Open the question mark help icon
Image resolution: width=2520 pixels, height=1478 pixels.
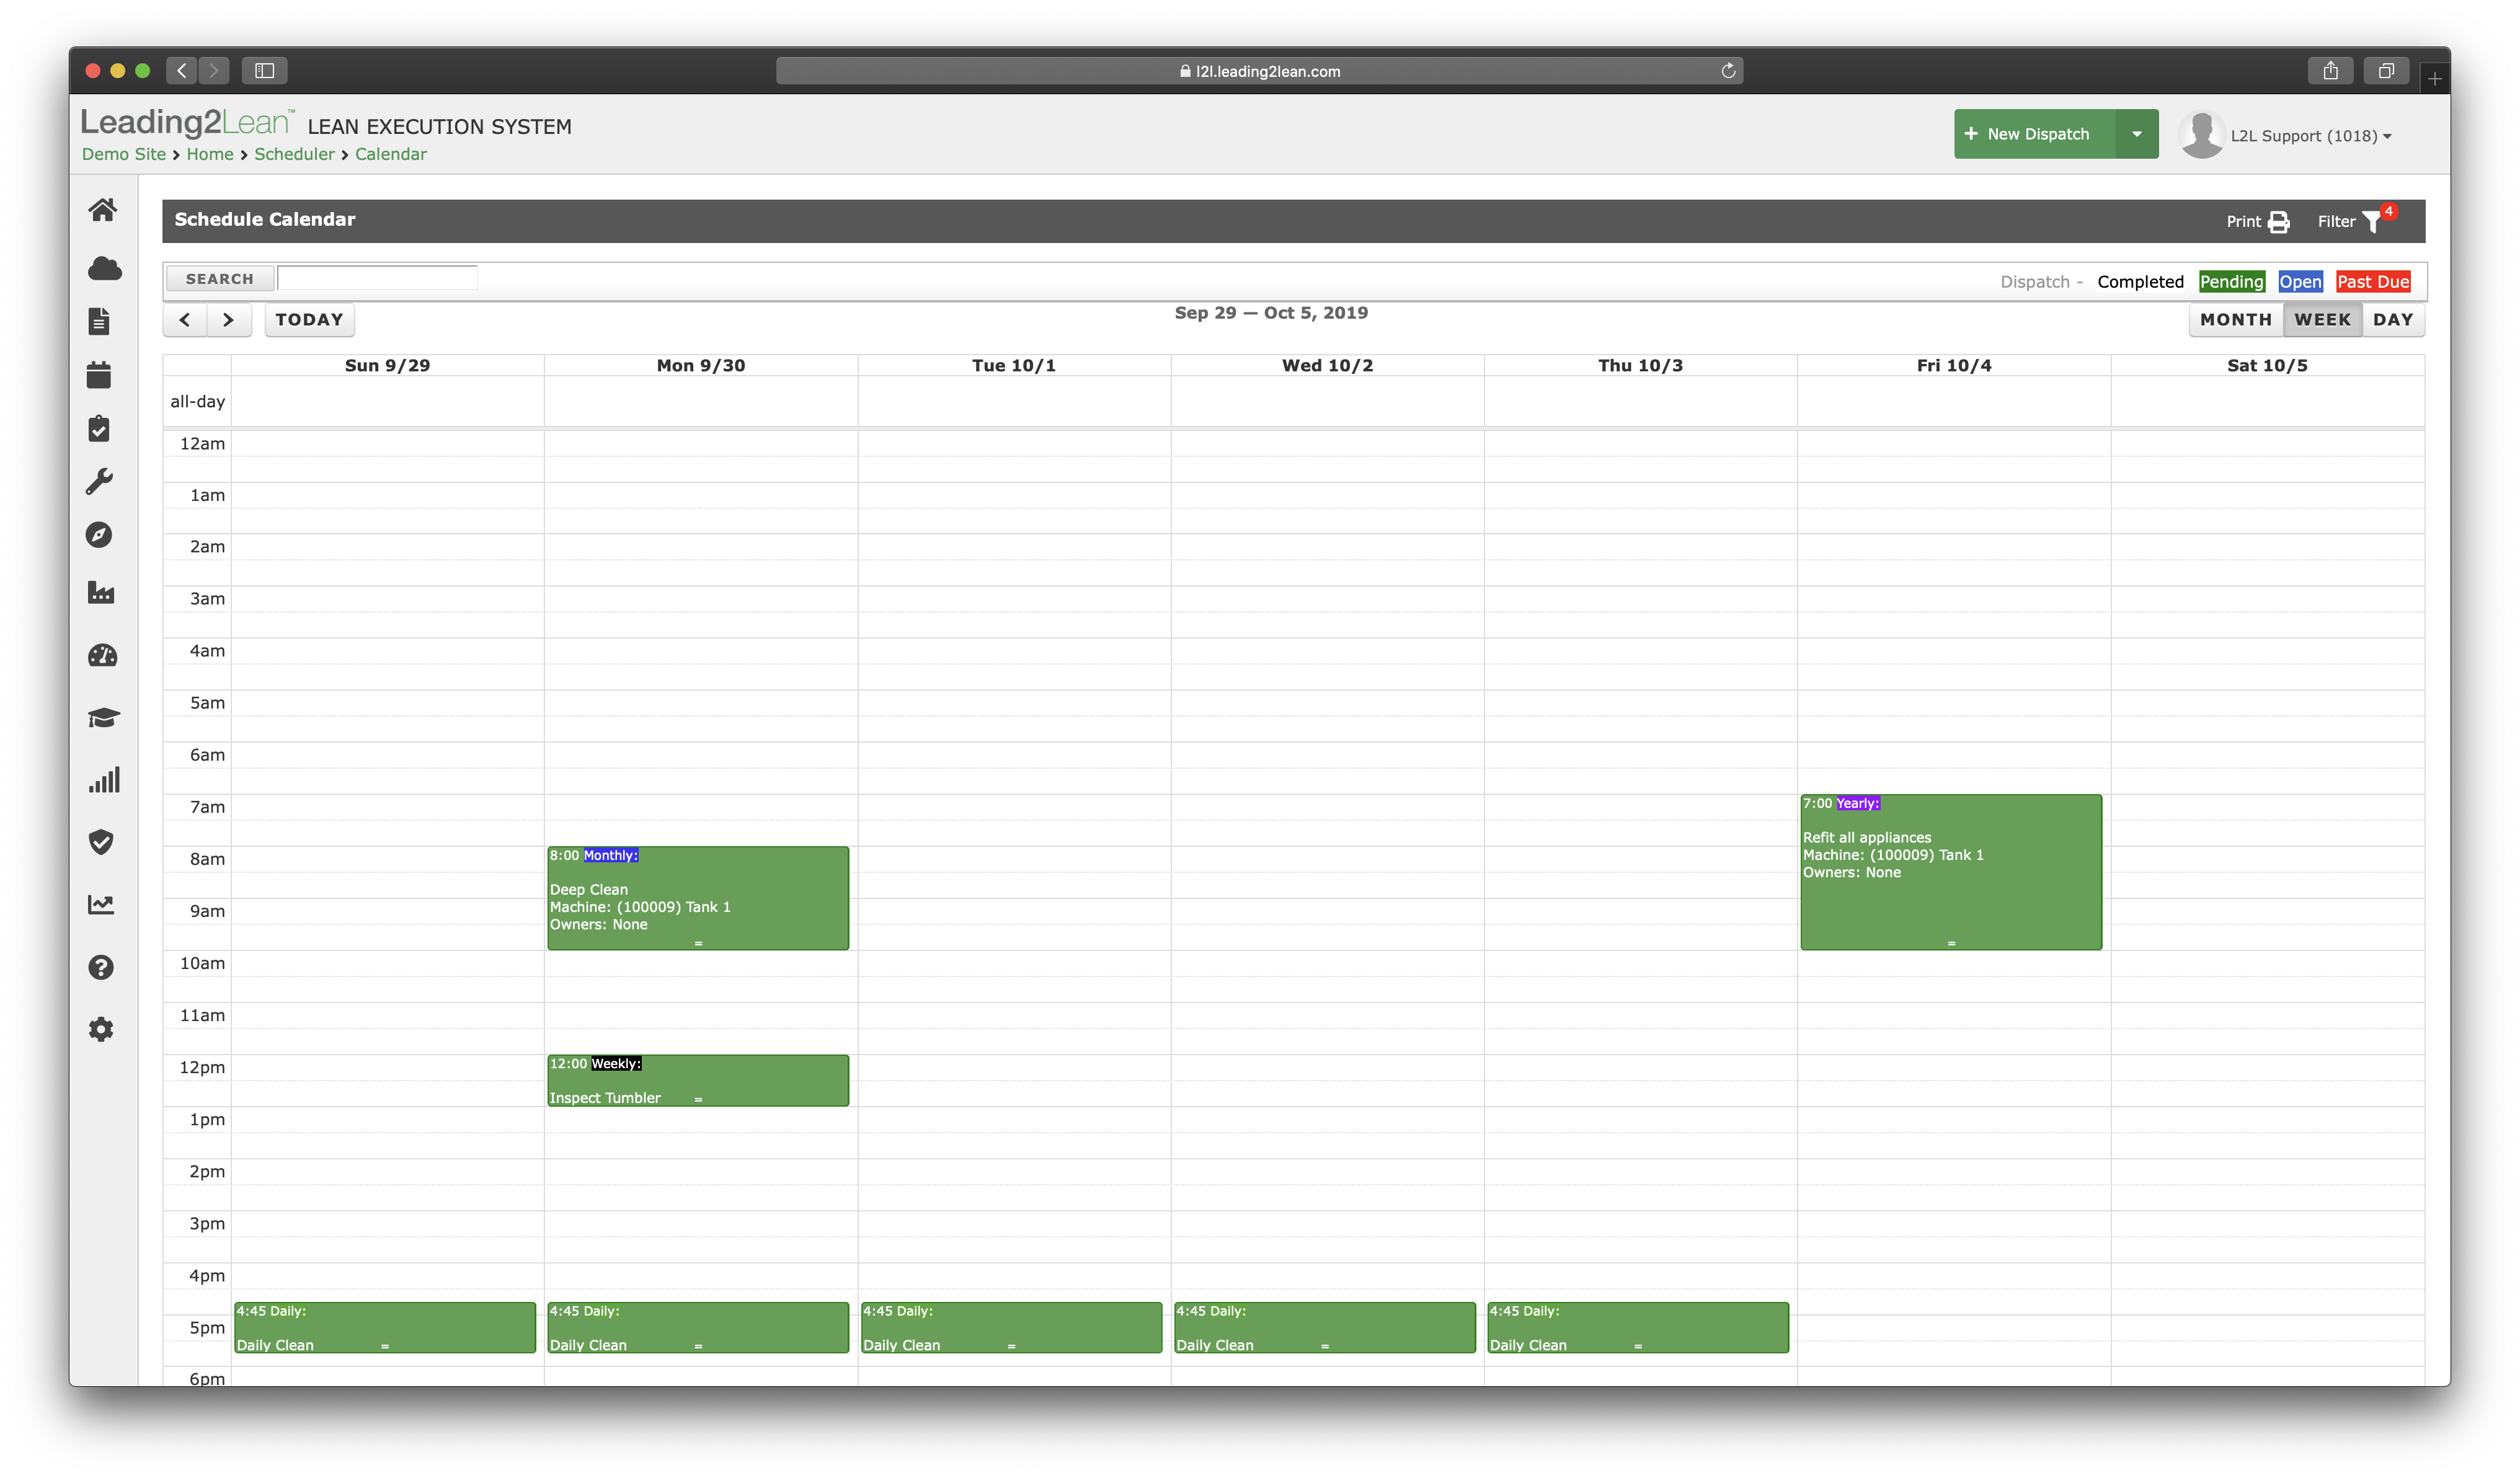pyautogui.click(x=101, y=967)
